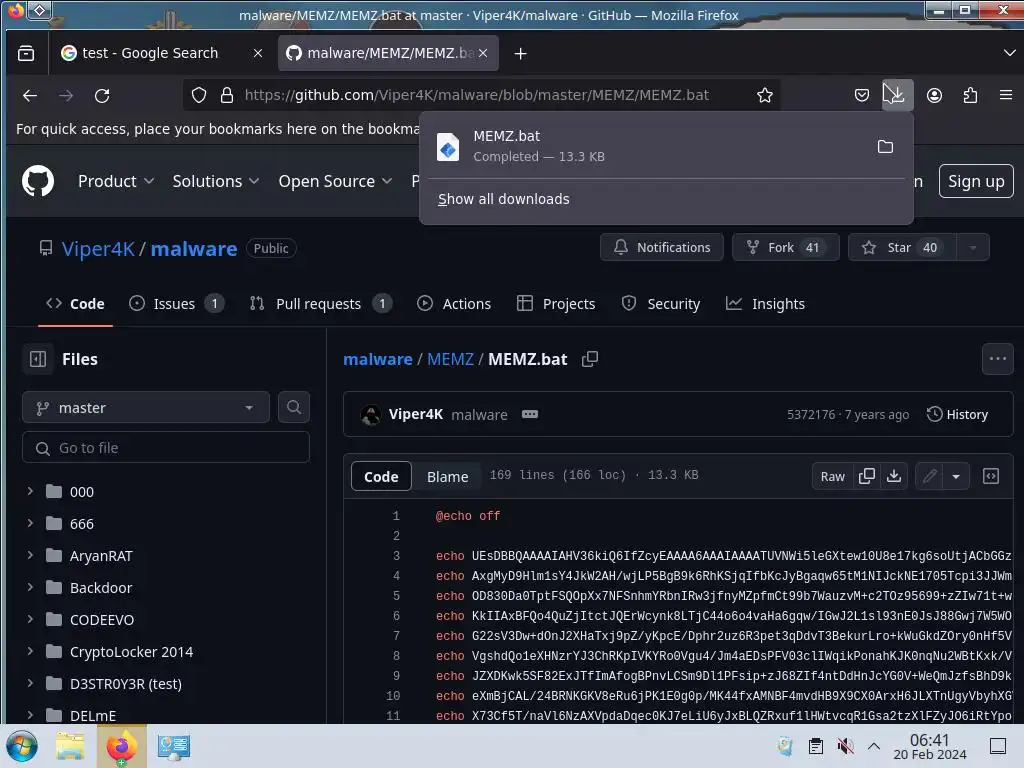Expand the Solutions menu
Image resolution: width=1024 pixels, height=768 pixels.
coord(216,181)
